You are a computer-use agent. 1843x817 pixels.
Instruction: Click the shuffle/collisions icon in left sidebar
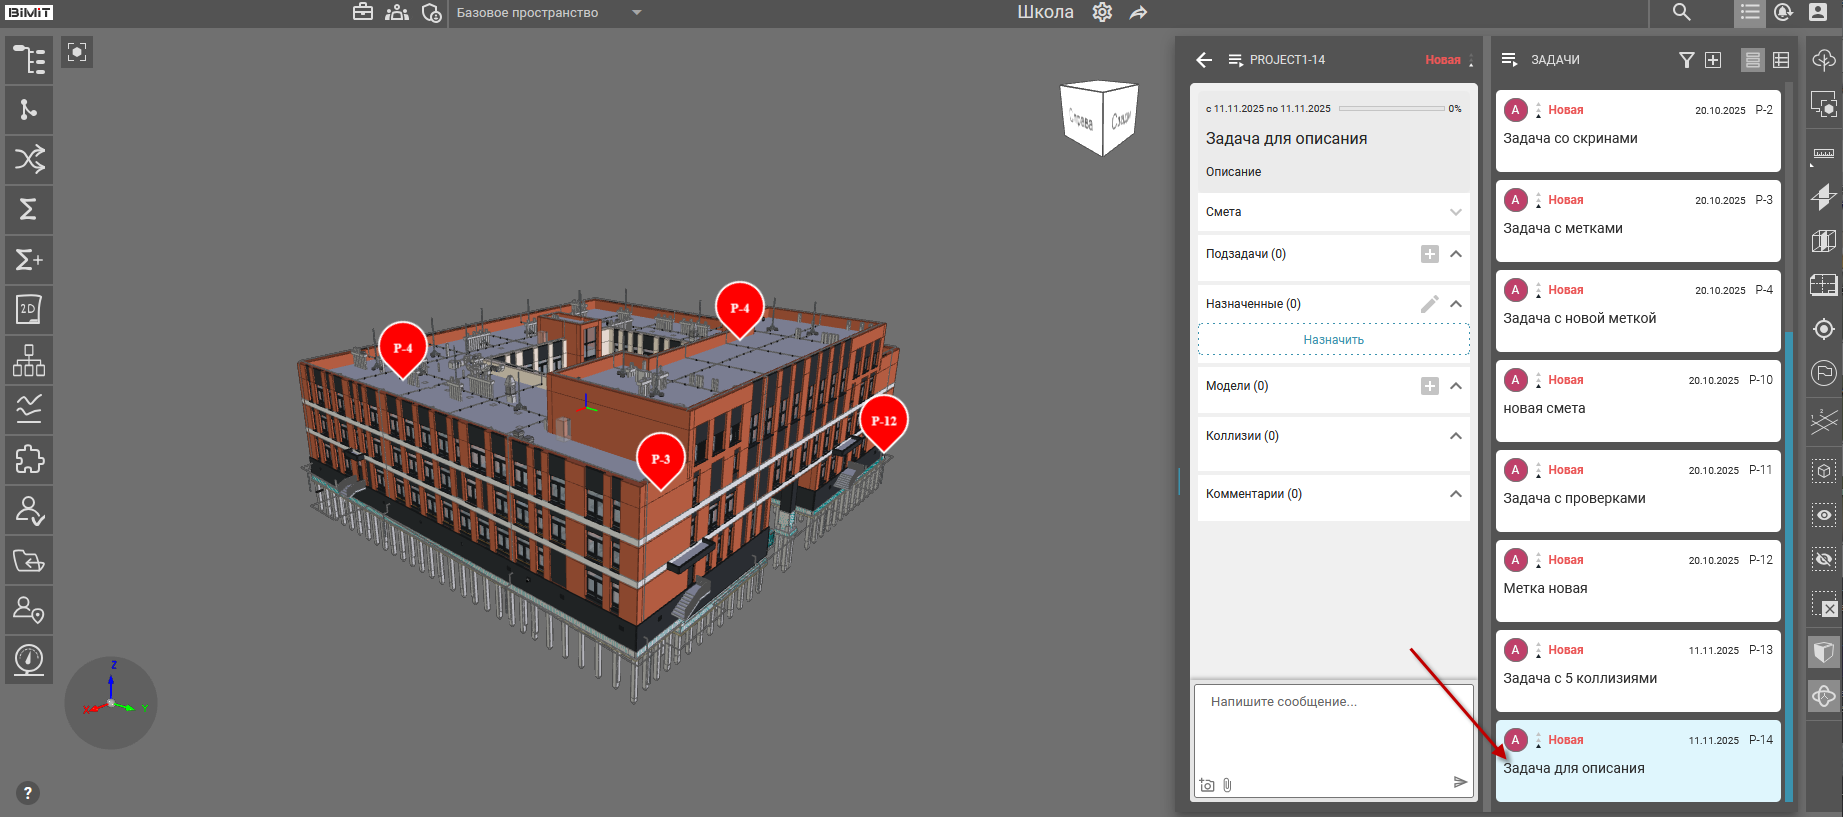point(29,159)
